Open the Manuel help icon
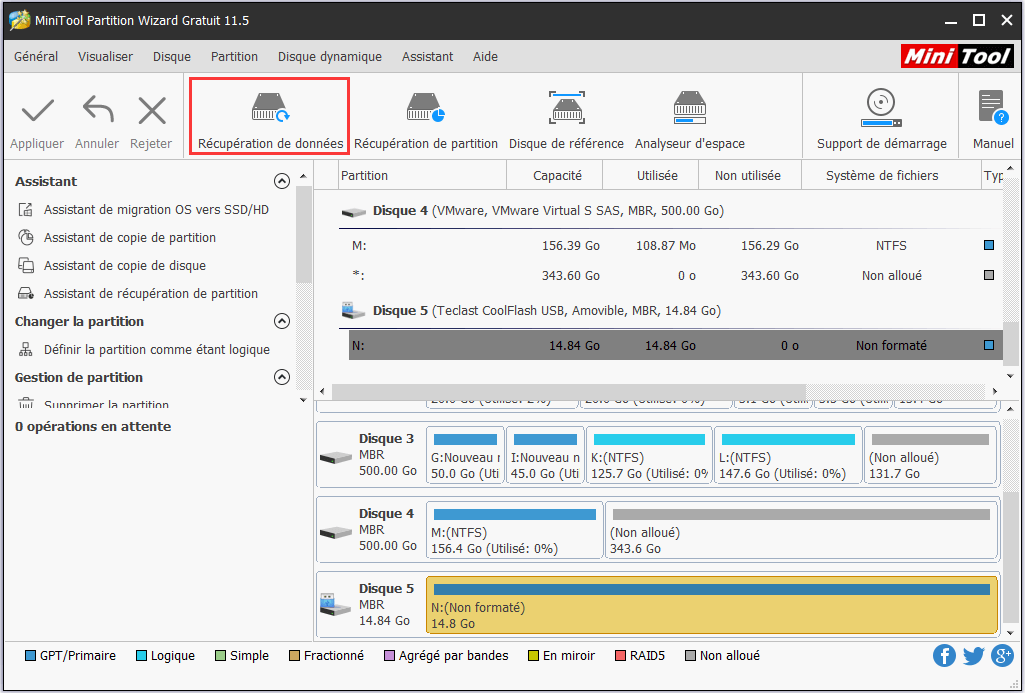The image size is (1025, 693). 993,107
